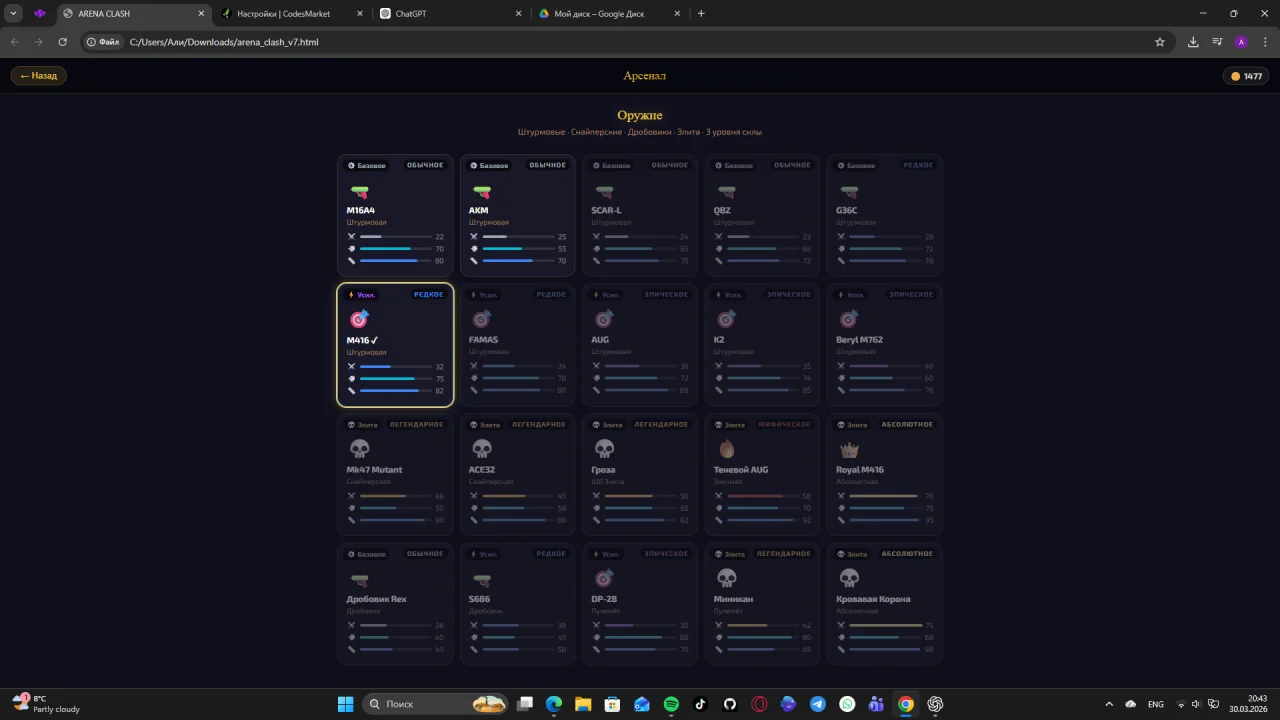Open the Chrome downloads icon
Viewport: 1280px width, 720px height.
(1193, 42)
